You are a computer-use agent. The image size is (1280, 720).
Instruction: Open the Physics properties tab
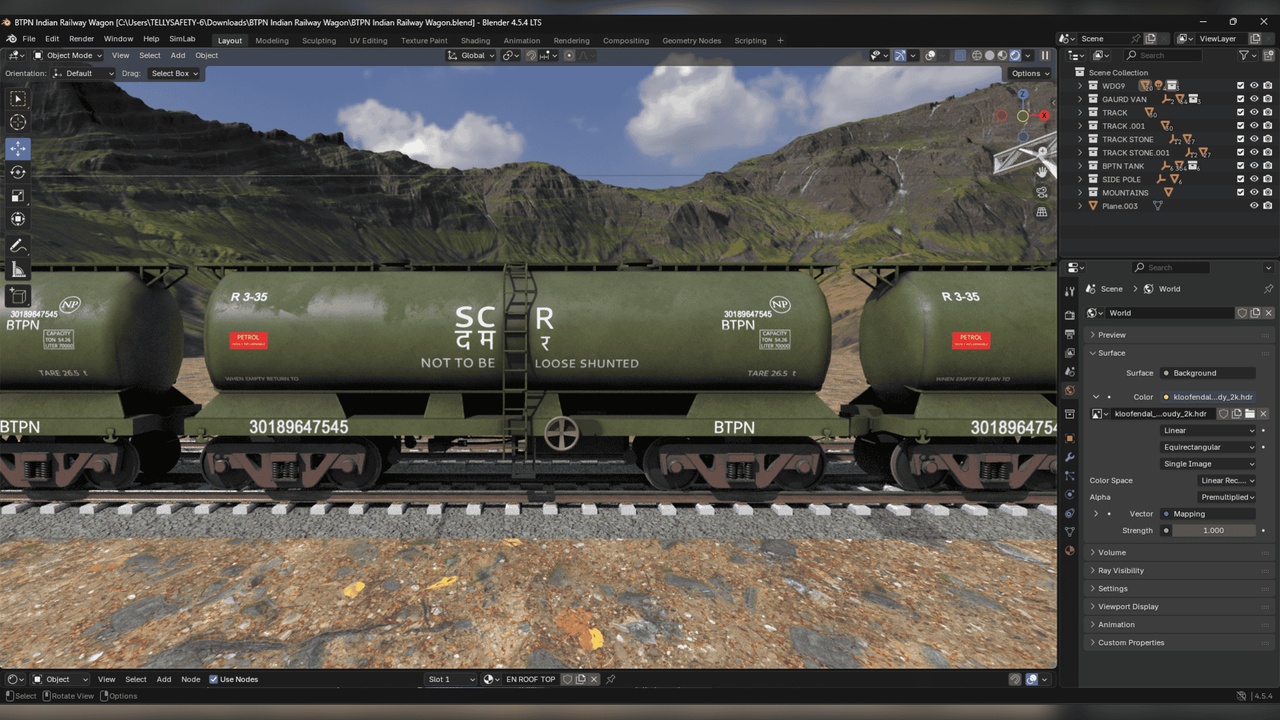1069,494
